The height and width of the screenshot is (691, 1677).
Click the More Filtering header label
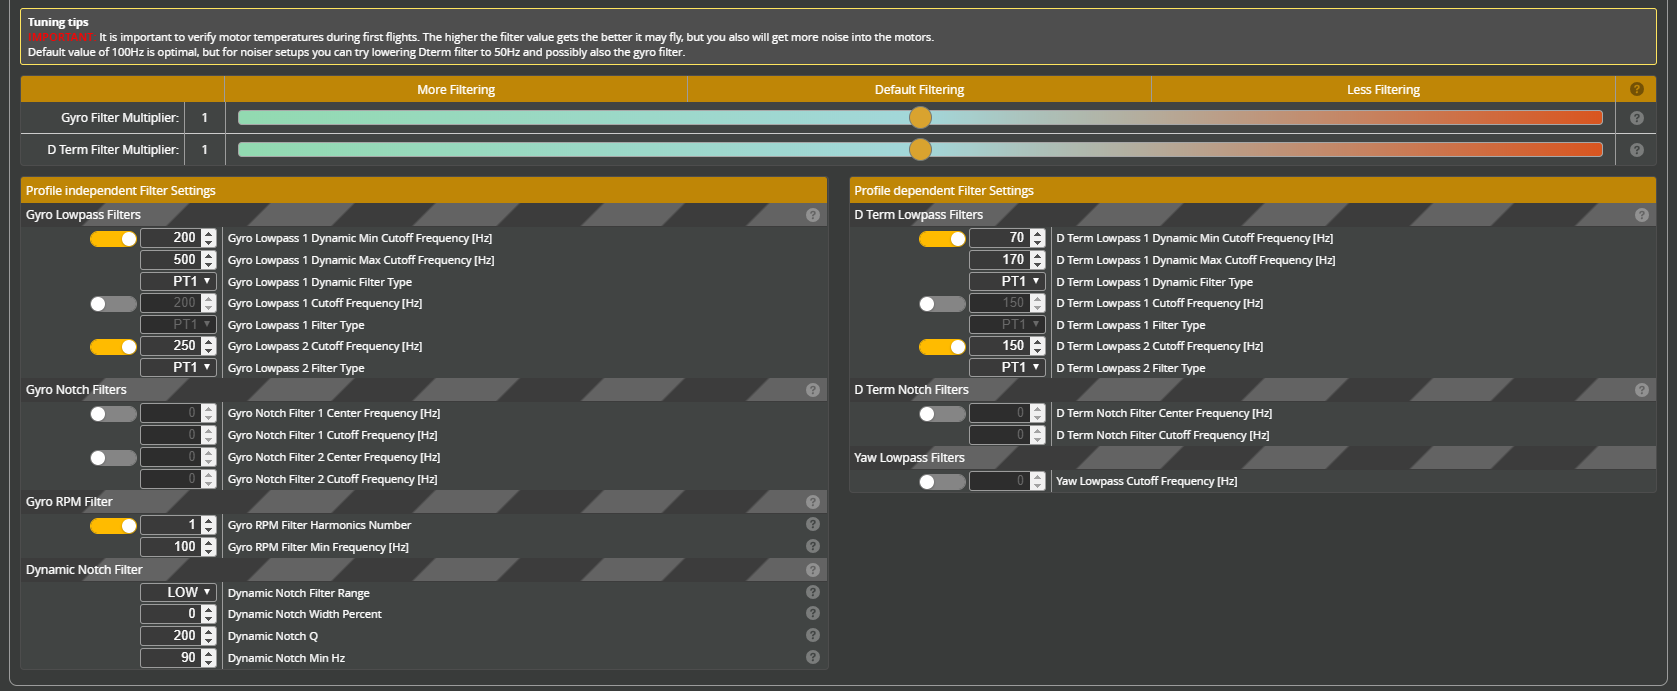pyautogui.click(x=456, y=90)
